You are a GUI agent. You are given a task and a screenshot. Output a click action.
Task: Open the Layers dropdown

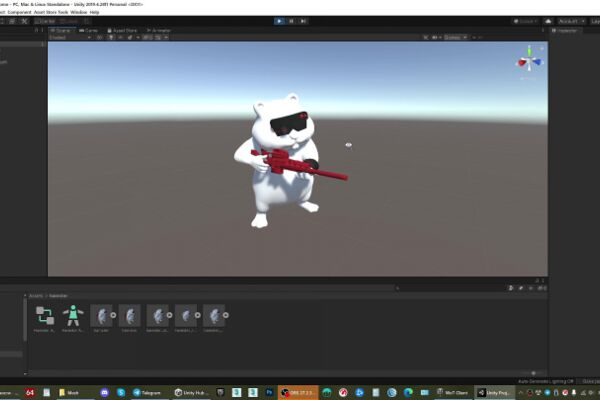(595, 21)
